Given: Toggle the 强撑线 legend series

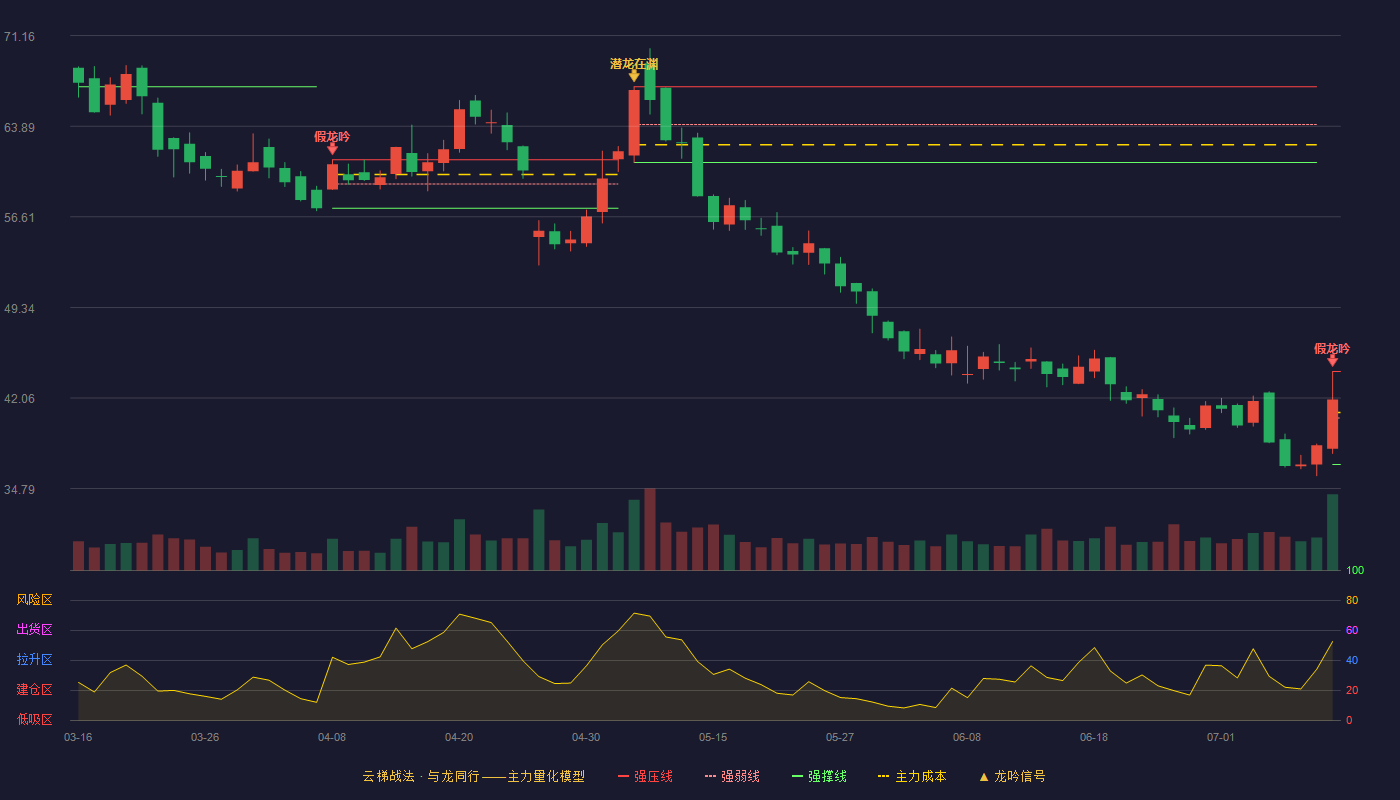Looking at the screenshot, I should (x=819, y=776).
